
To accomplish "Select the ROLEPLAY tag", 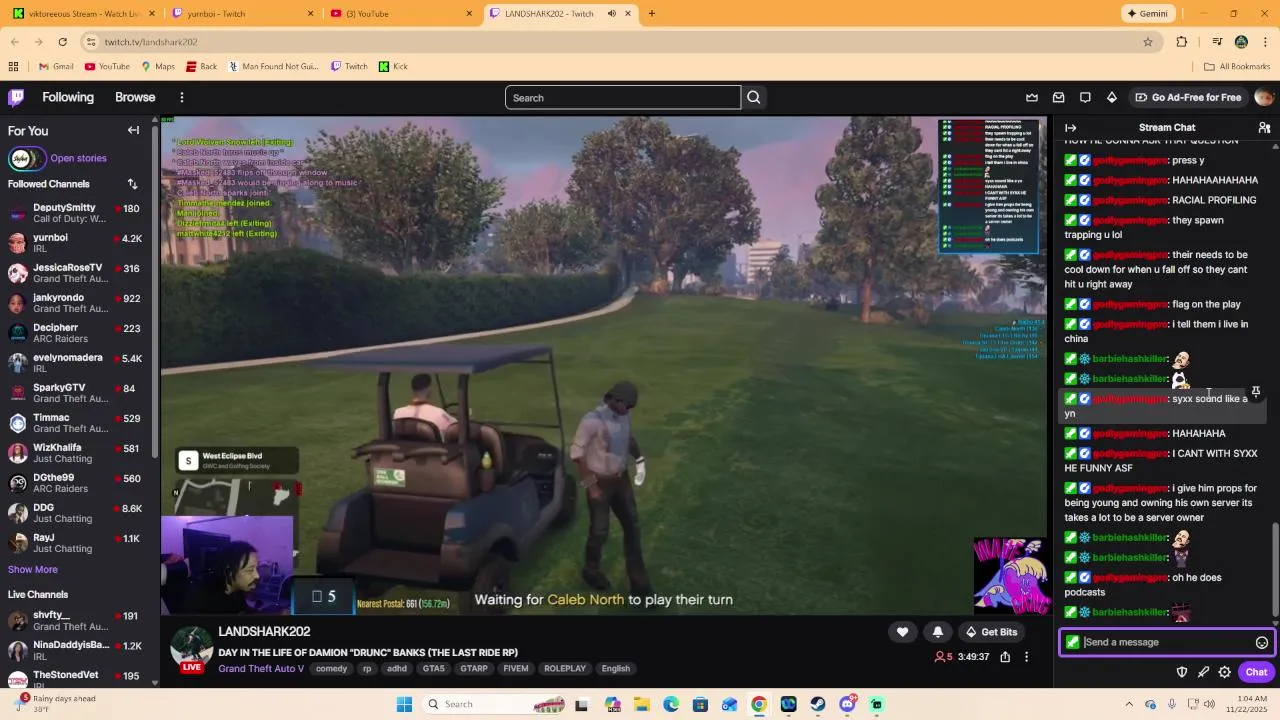I will [x=565, y=669].
